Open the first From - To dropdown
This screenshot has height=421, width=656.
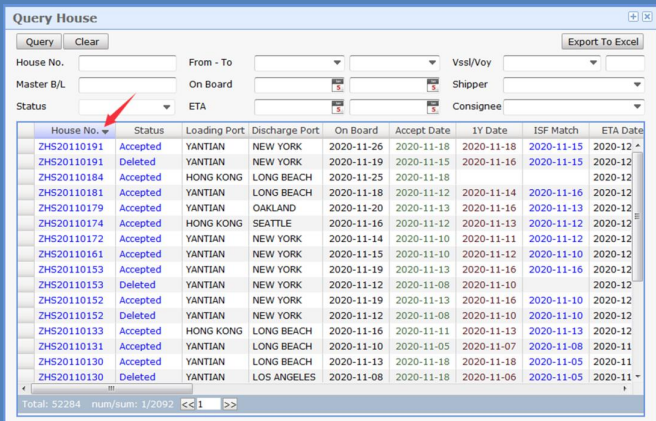coord(337,63)
